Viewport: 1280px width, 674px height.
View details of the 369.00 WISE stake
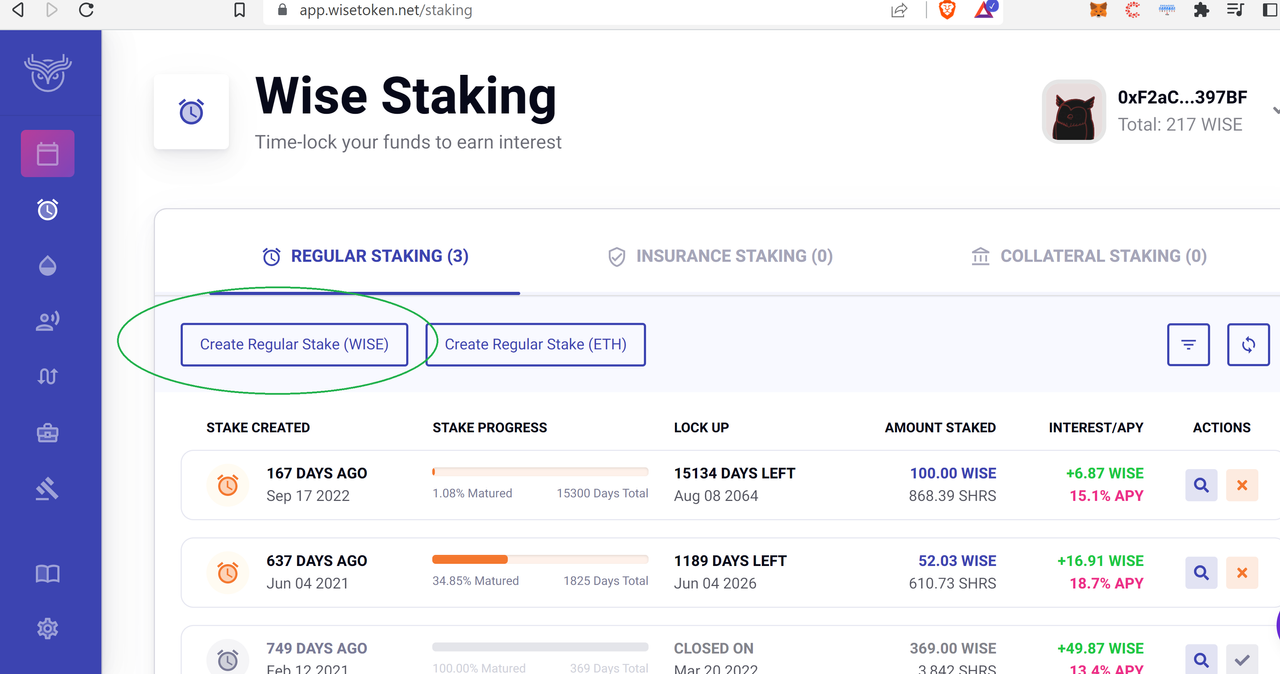click(x=1201, y=660)
